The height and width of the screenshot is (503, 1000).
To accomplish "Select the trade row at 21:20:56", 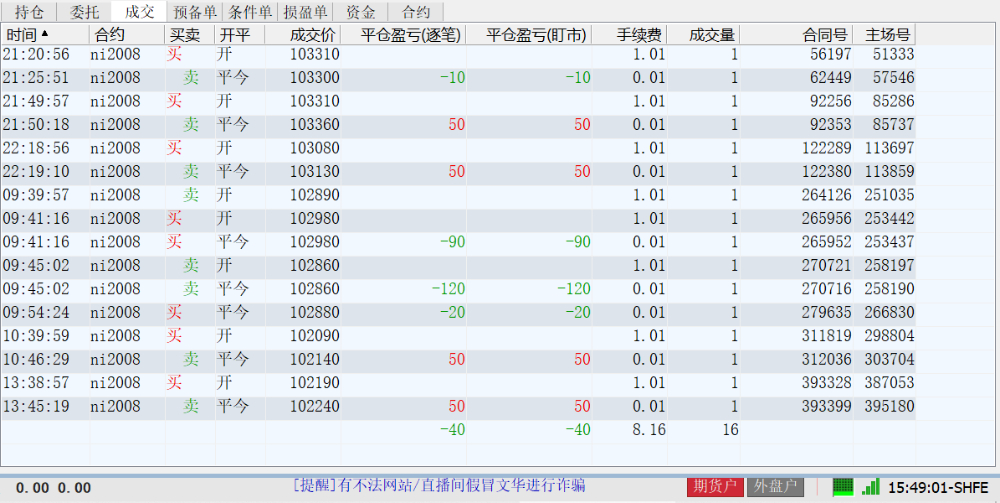I will coord(458,54).
